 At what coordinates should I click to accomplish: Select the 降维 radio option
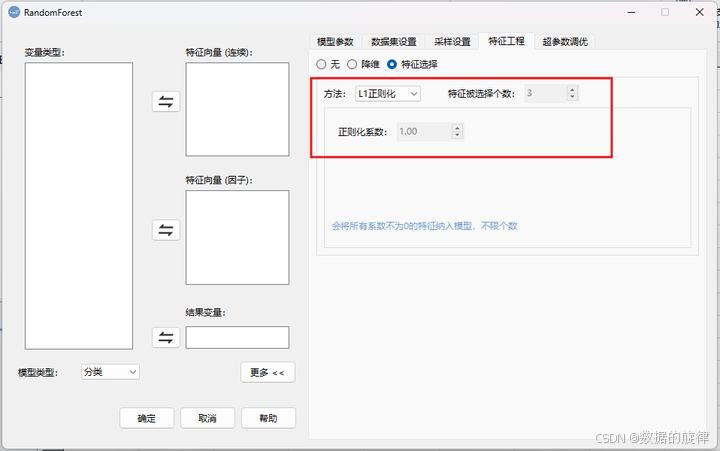click(352, 64)
